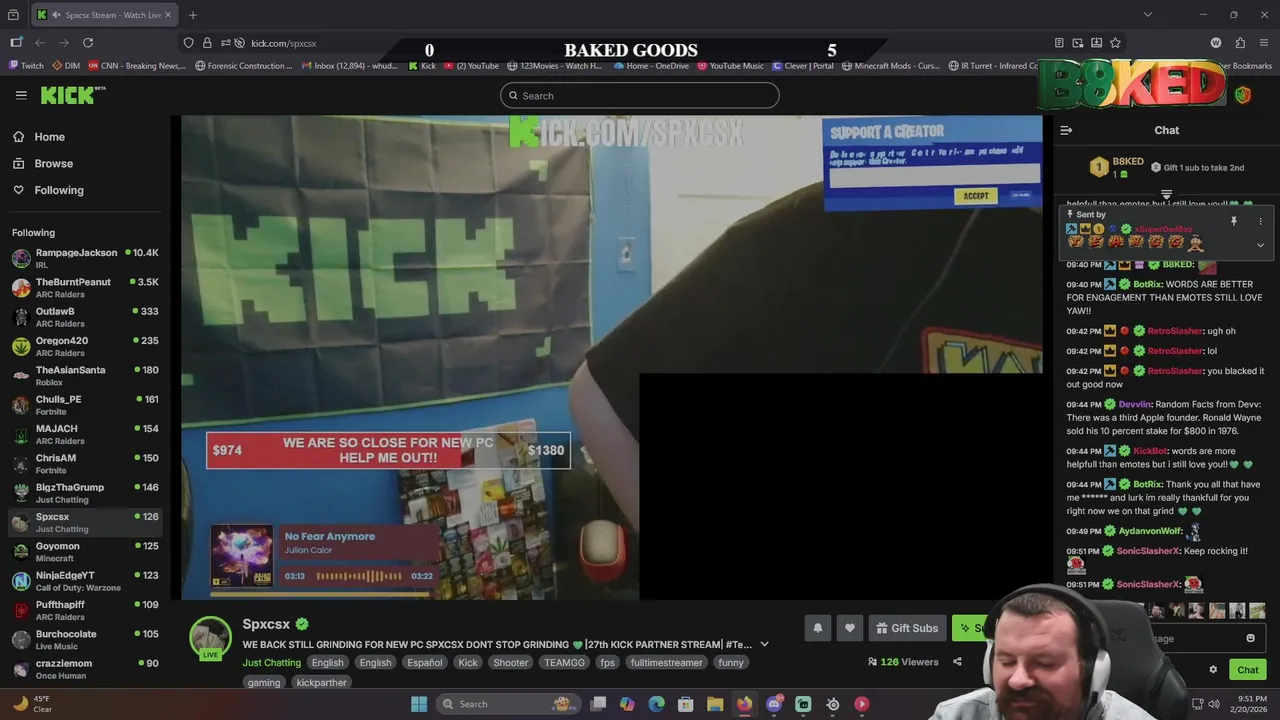Select ChrisAM in Following list
The image size is (1280, 720).
point(85,464)
